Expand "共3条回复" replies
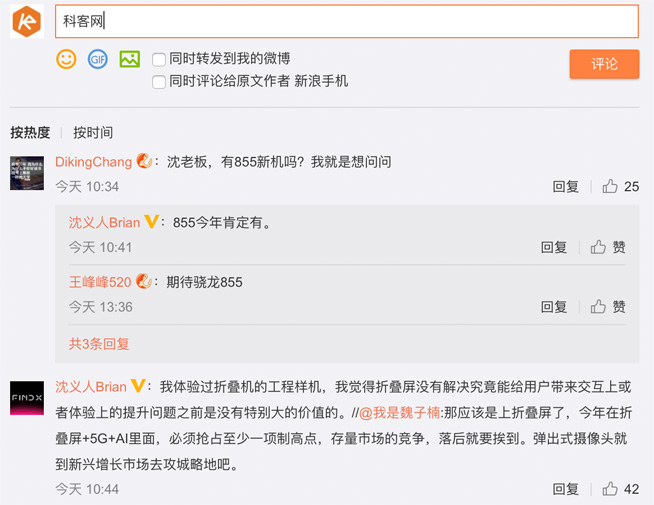Image resolution: width=654 pixels, height=505 pixels. (x=99, y=344)
